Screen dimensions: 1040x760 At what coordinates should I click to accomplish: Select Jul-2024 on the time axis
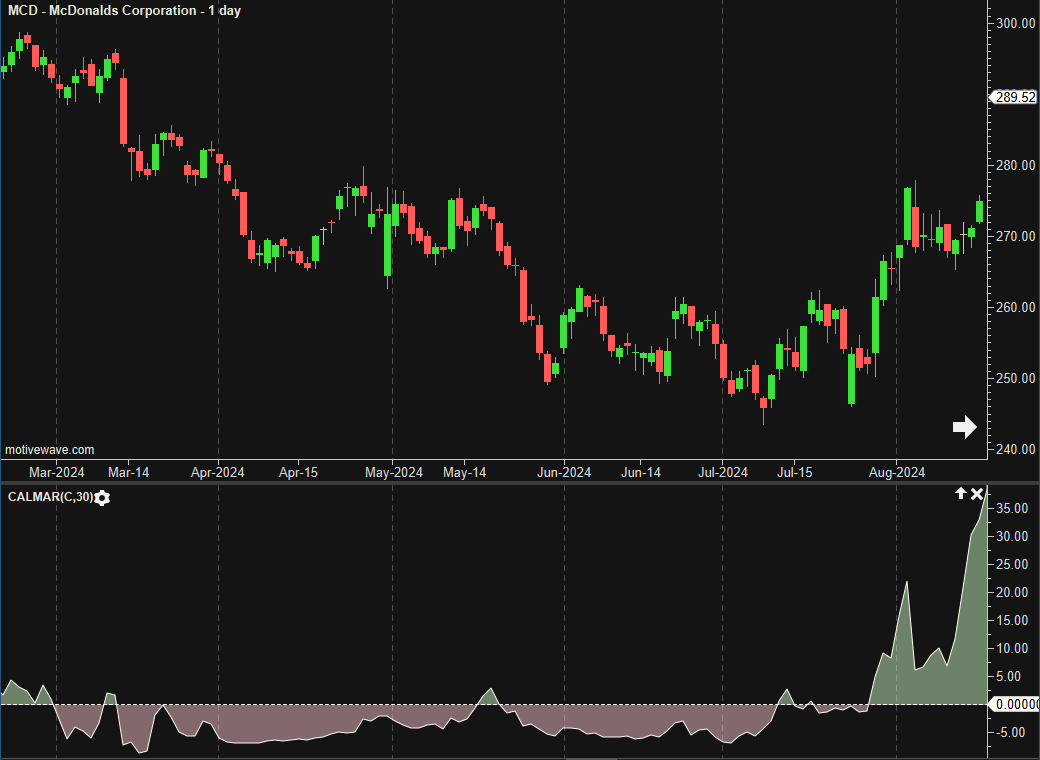tap(722, 472)
